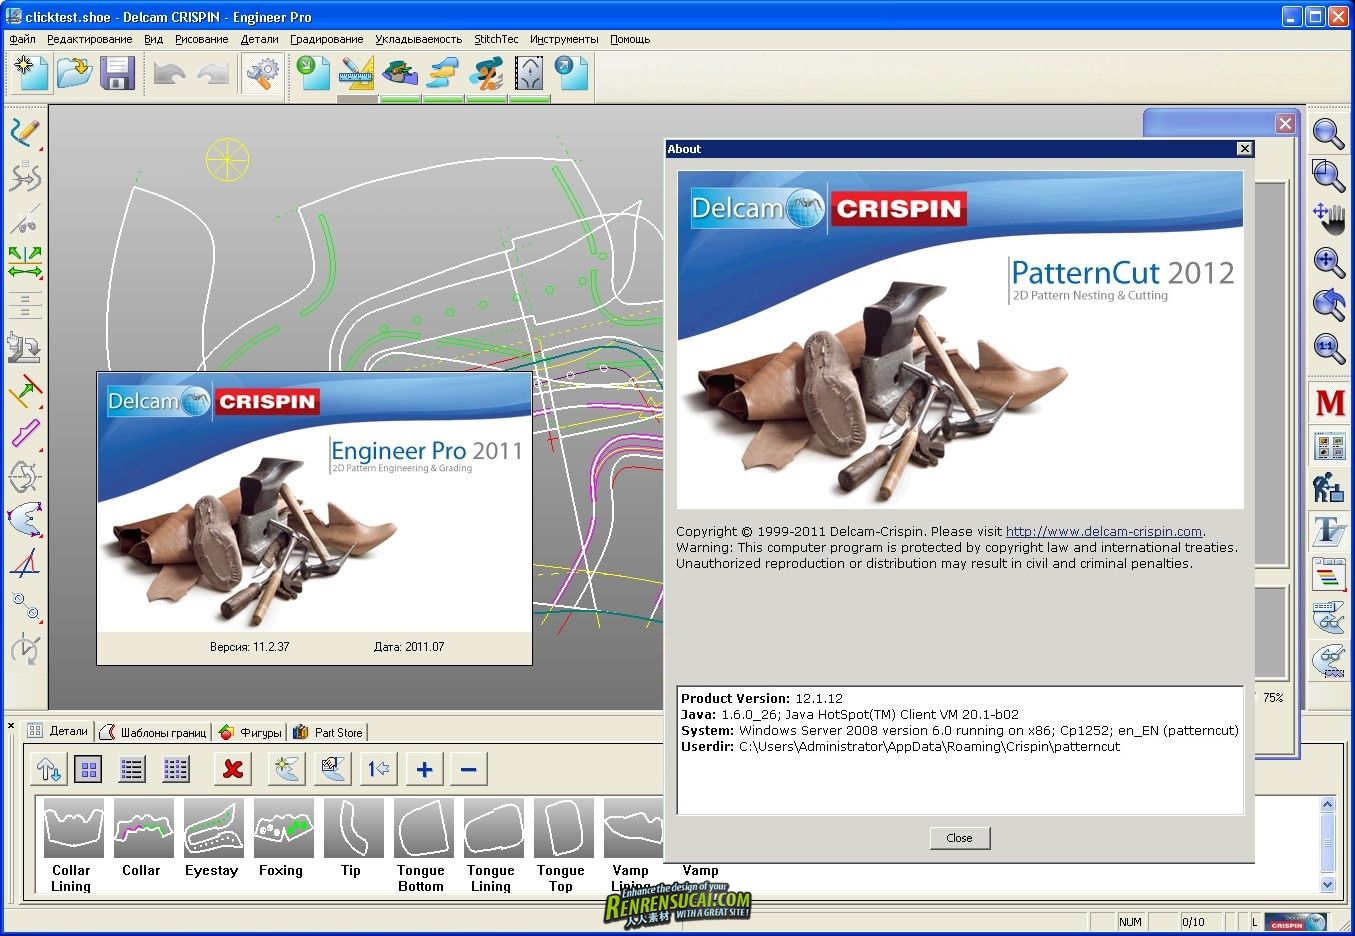Open settings with the gear and wrench icon
Screen dimensions: 1355x936
point(263,73)
